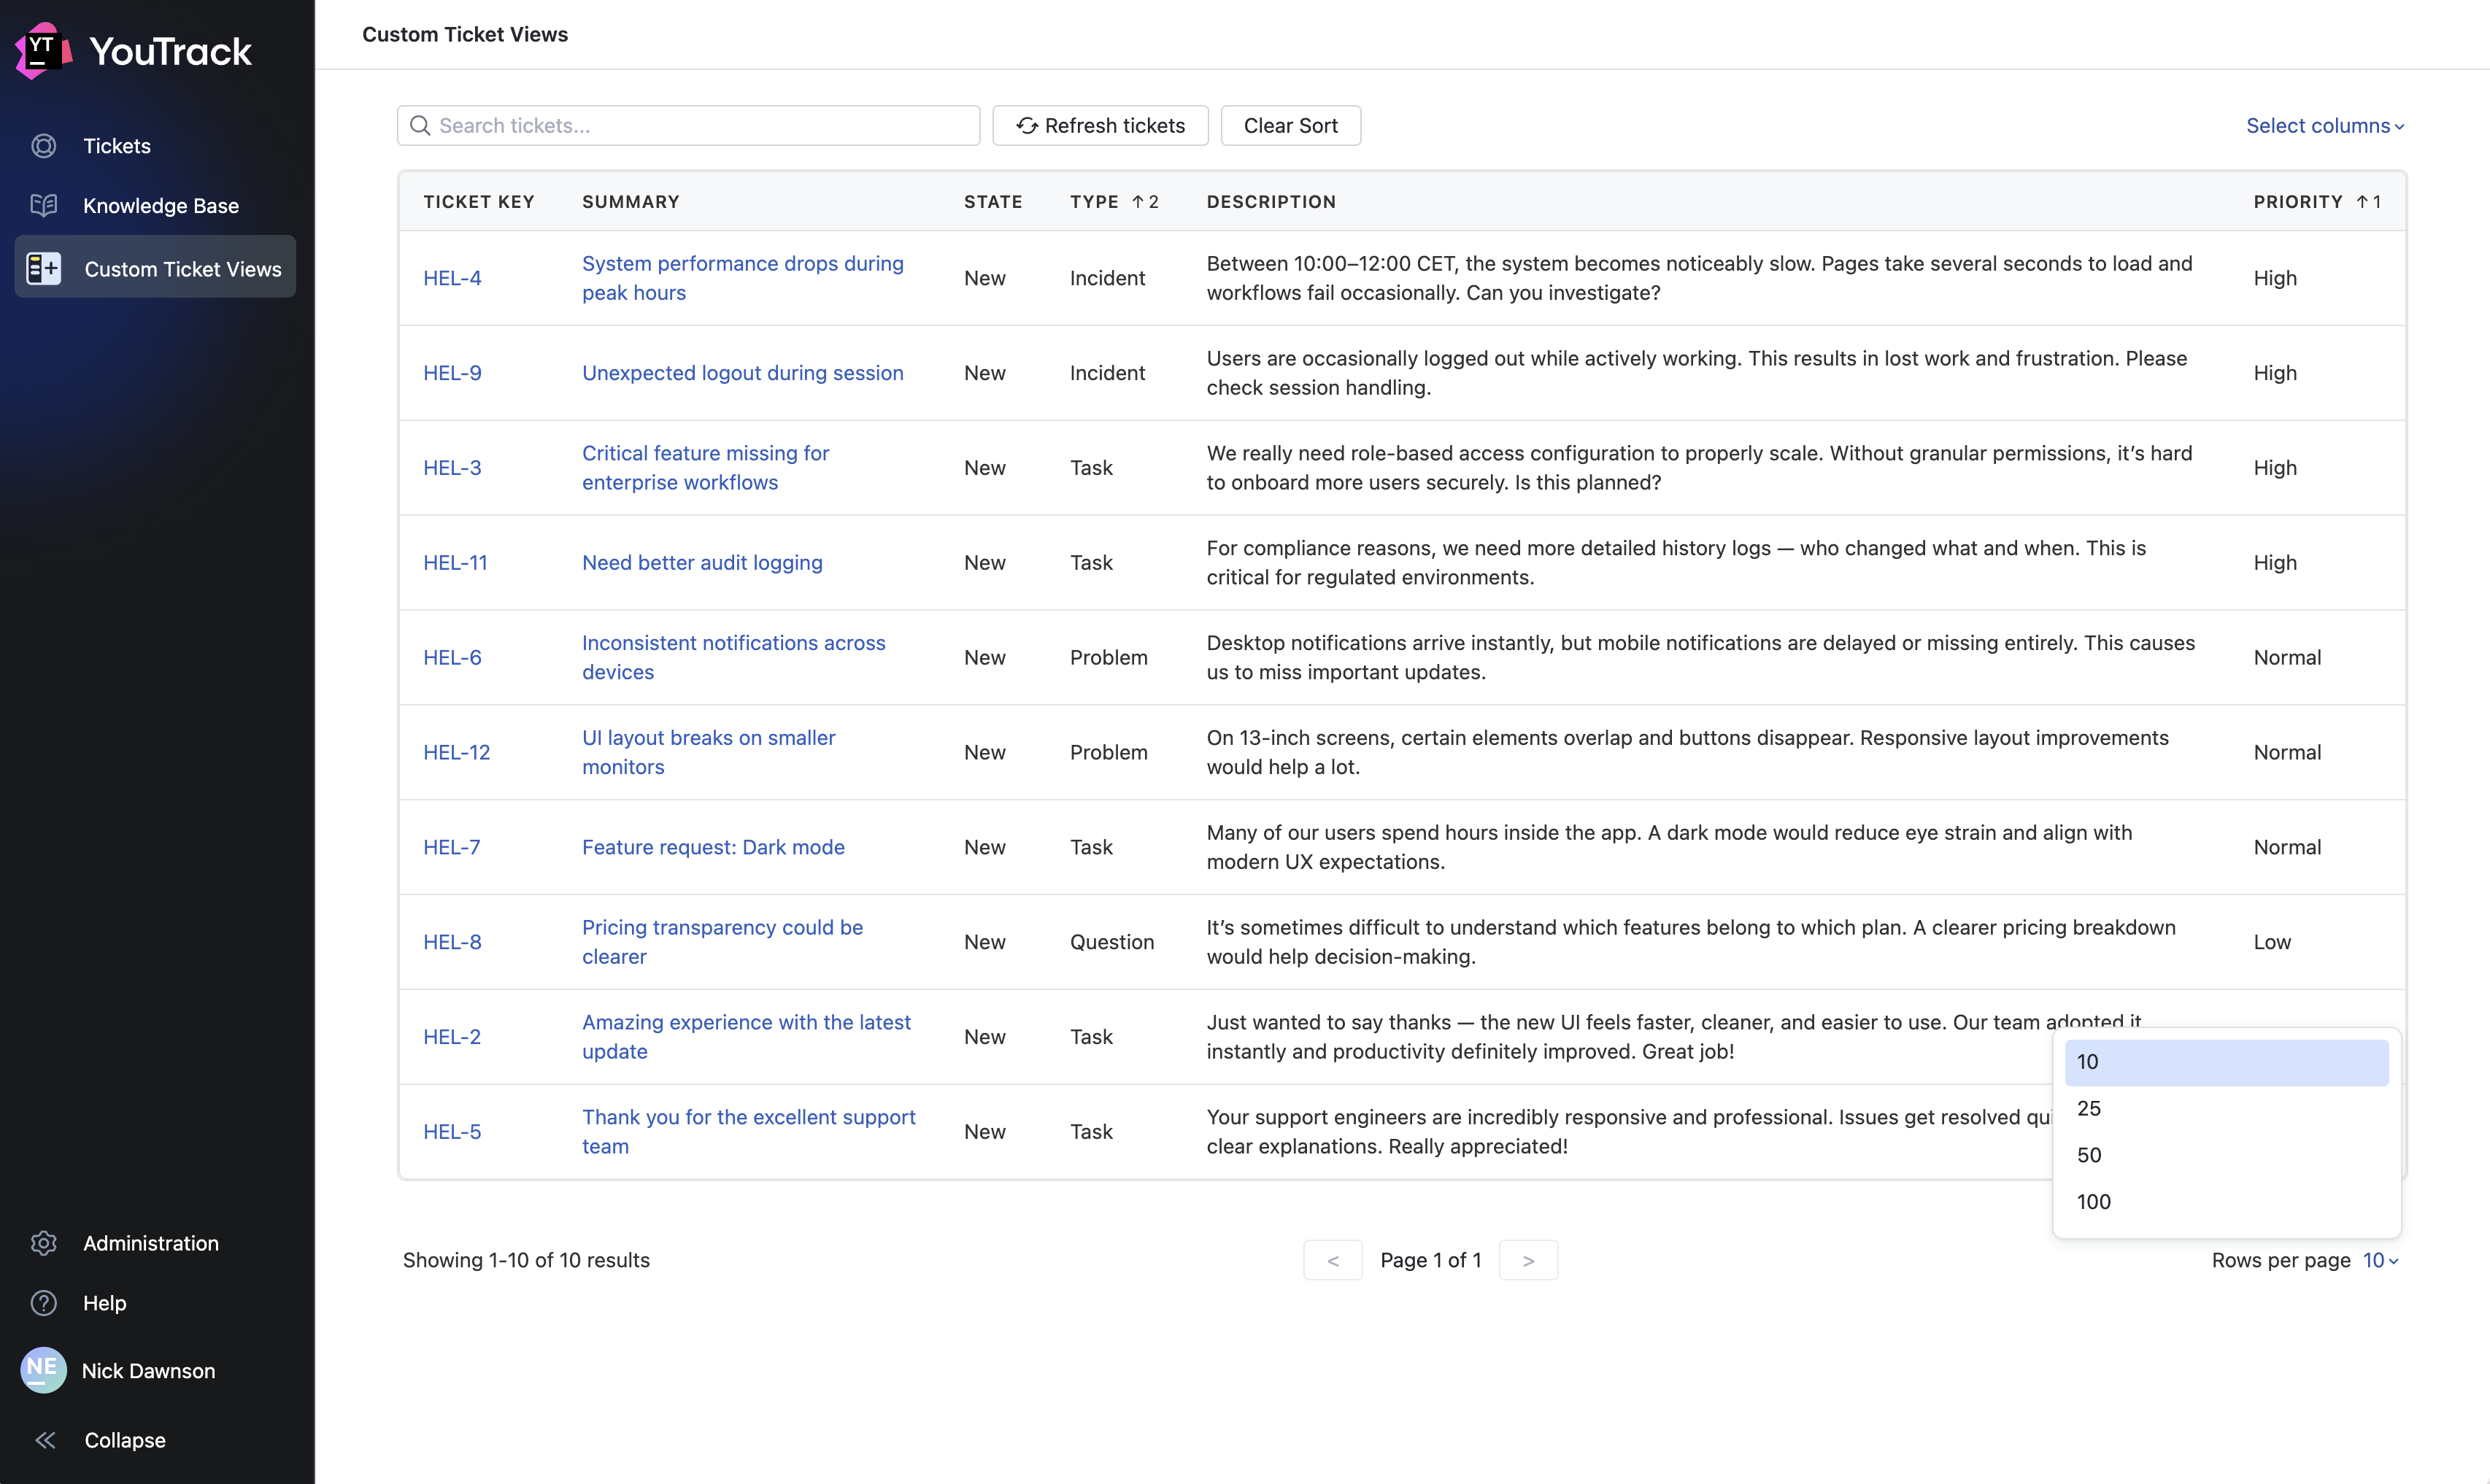Open ticket HEL-8 link

pos(452,942)
